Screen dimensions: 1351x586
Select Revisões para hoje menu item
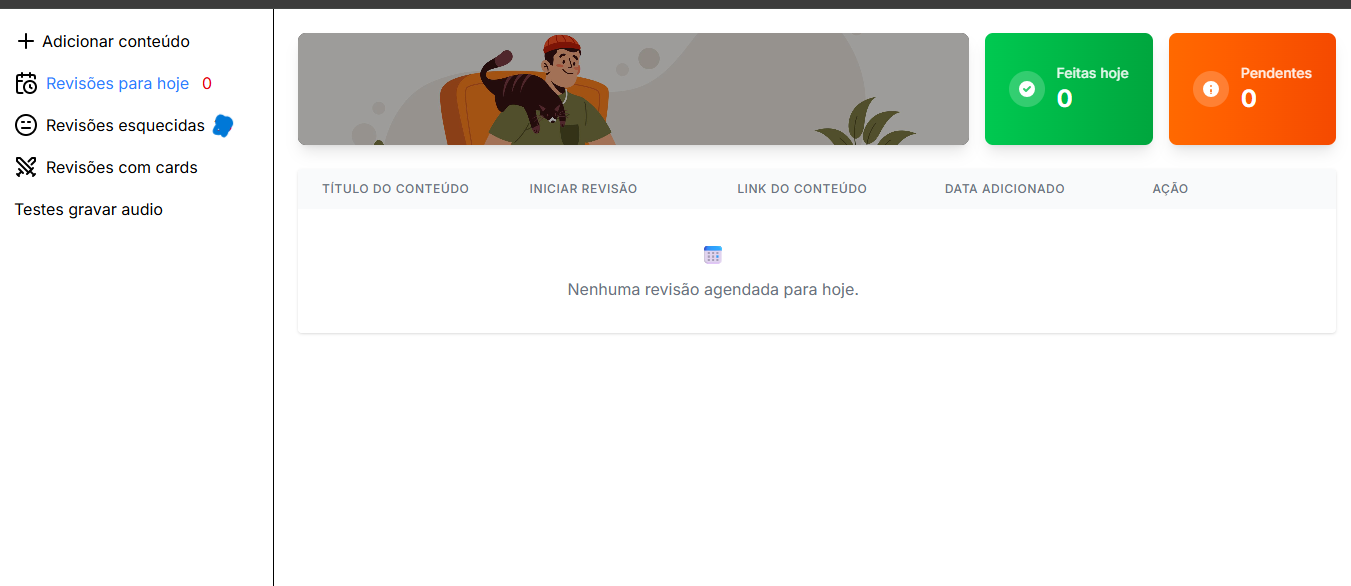(117, 83)
